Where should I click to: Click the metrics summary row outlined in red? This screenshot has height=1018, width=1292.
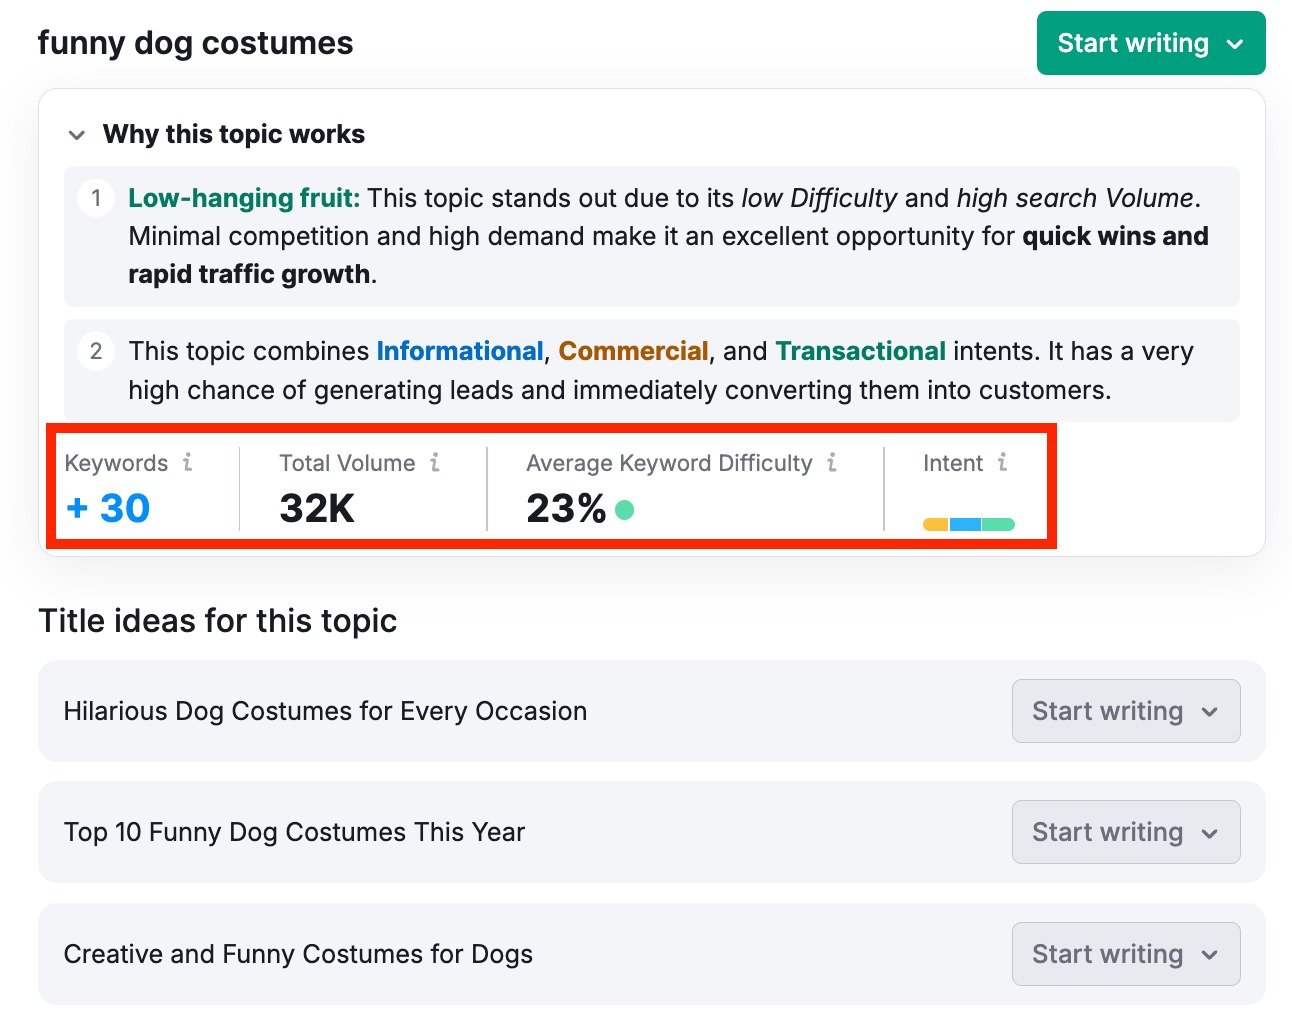[x=550, y=488]
